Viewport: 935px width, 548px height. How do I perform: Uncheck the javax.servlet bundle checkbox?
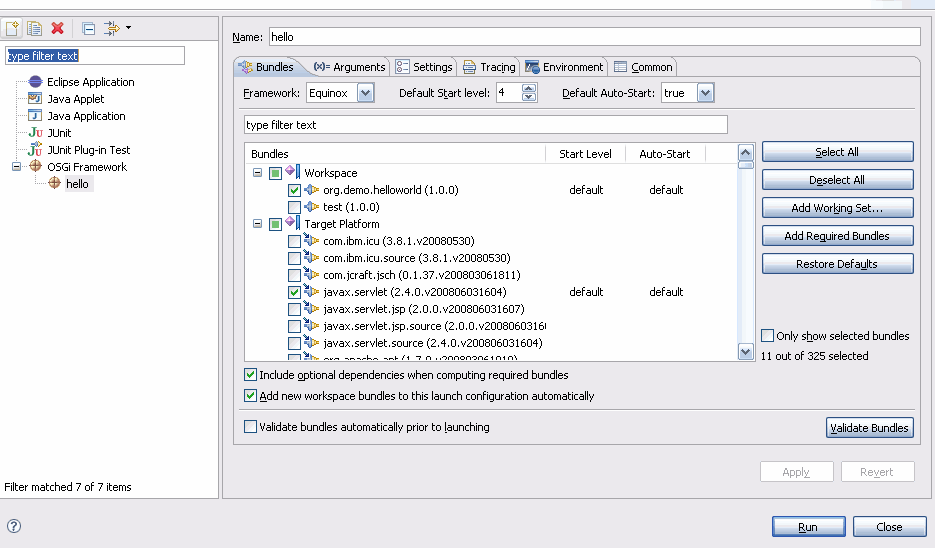pyautogui.click(x=294, y=292)
